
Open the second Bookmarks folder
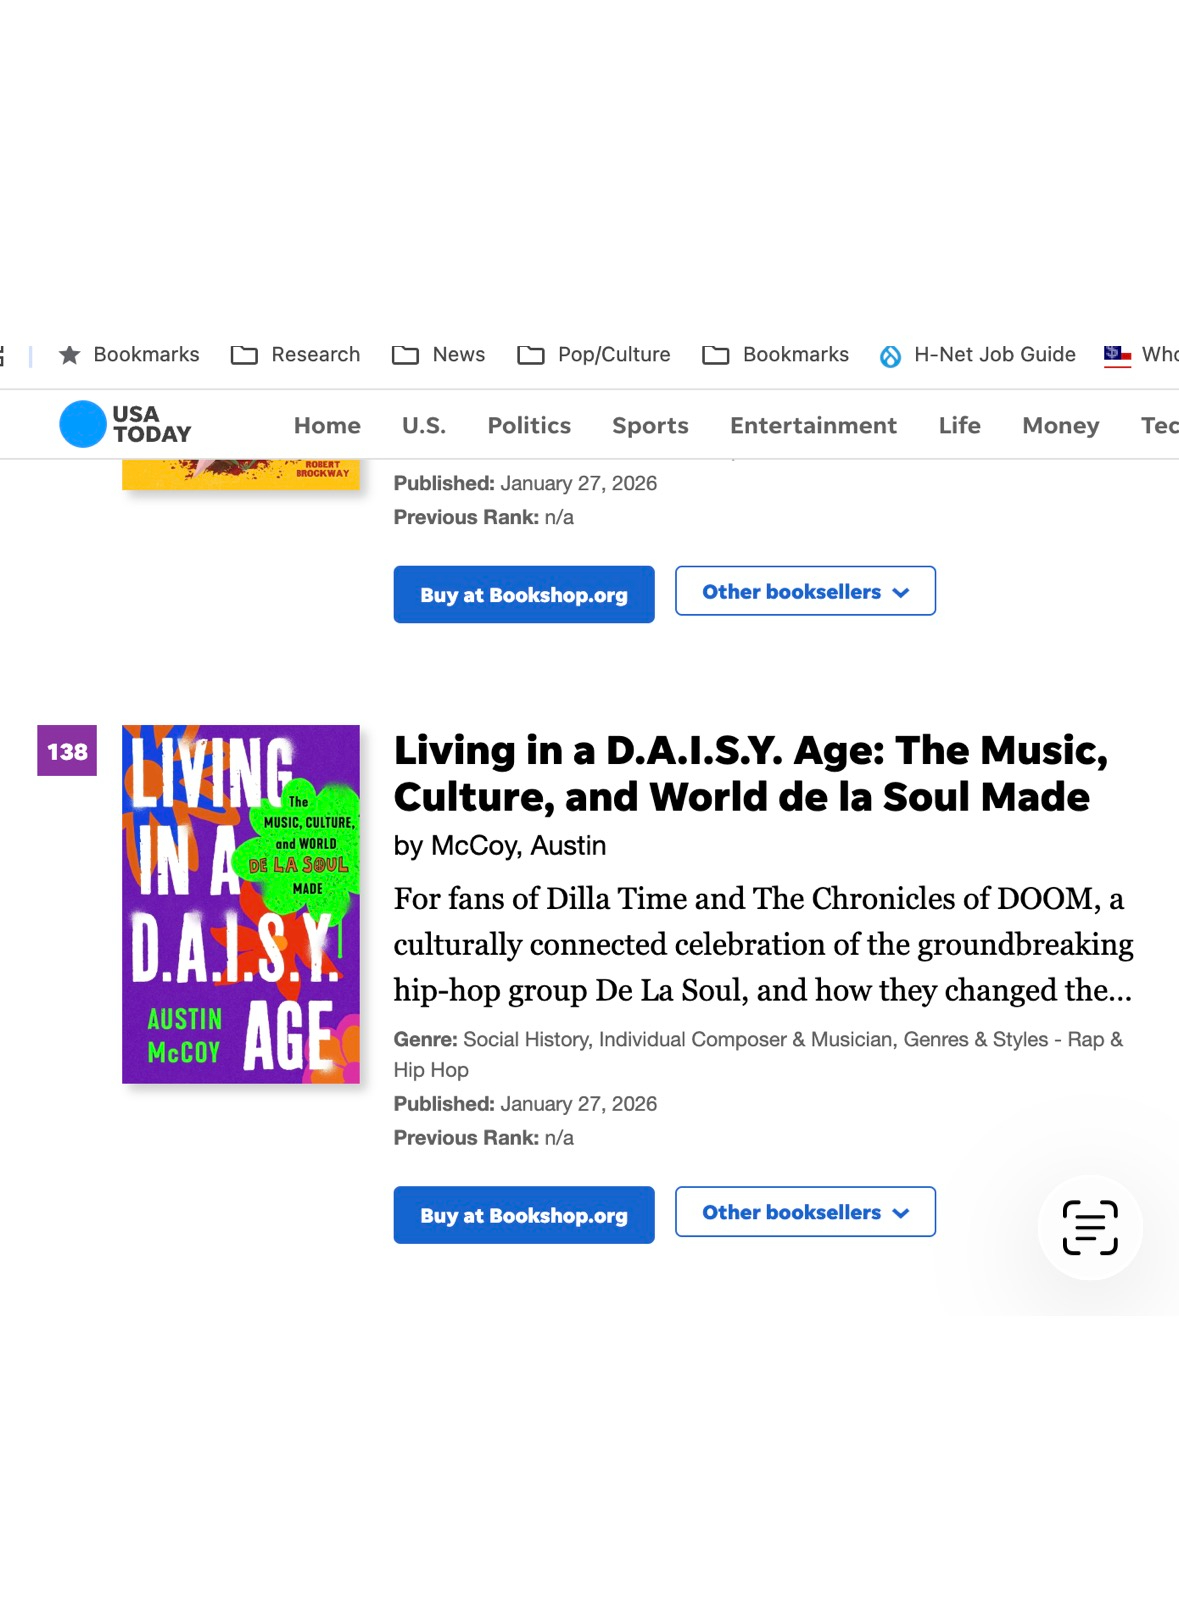775,355
